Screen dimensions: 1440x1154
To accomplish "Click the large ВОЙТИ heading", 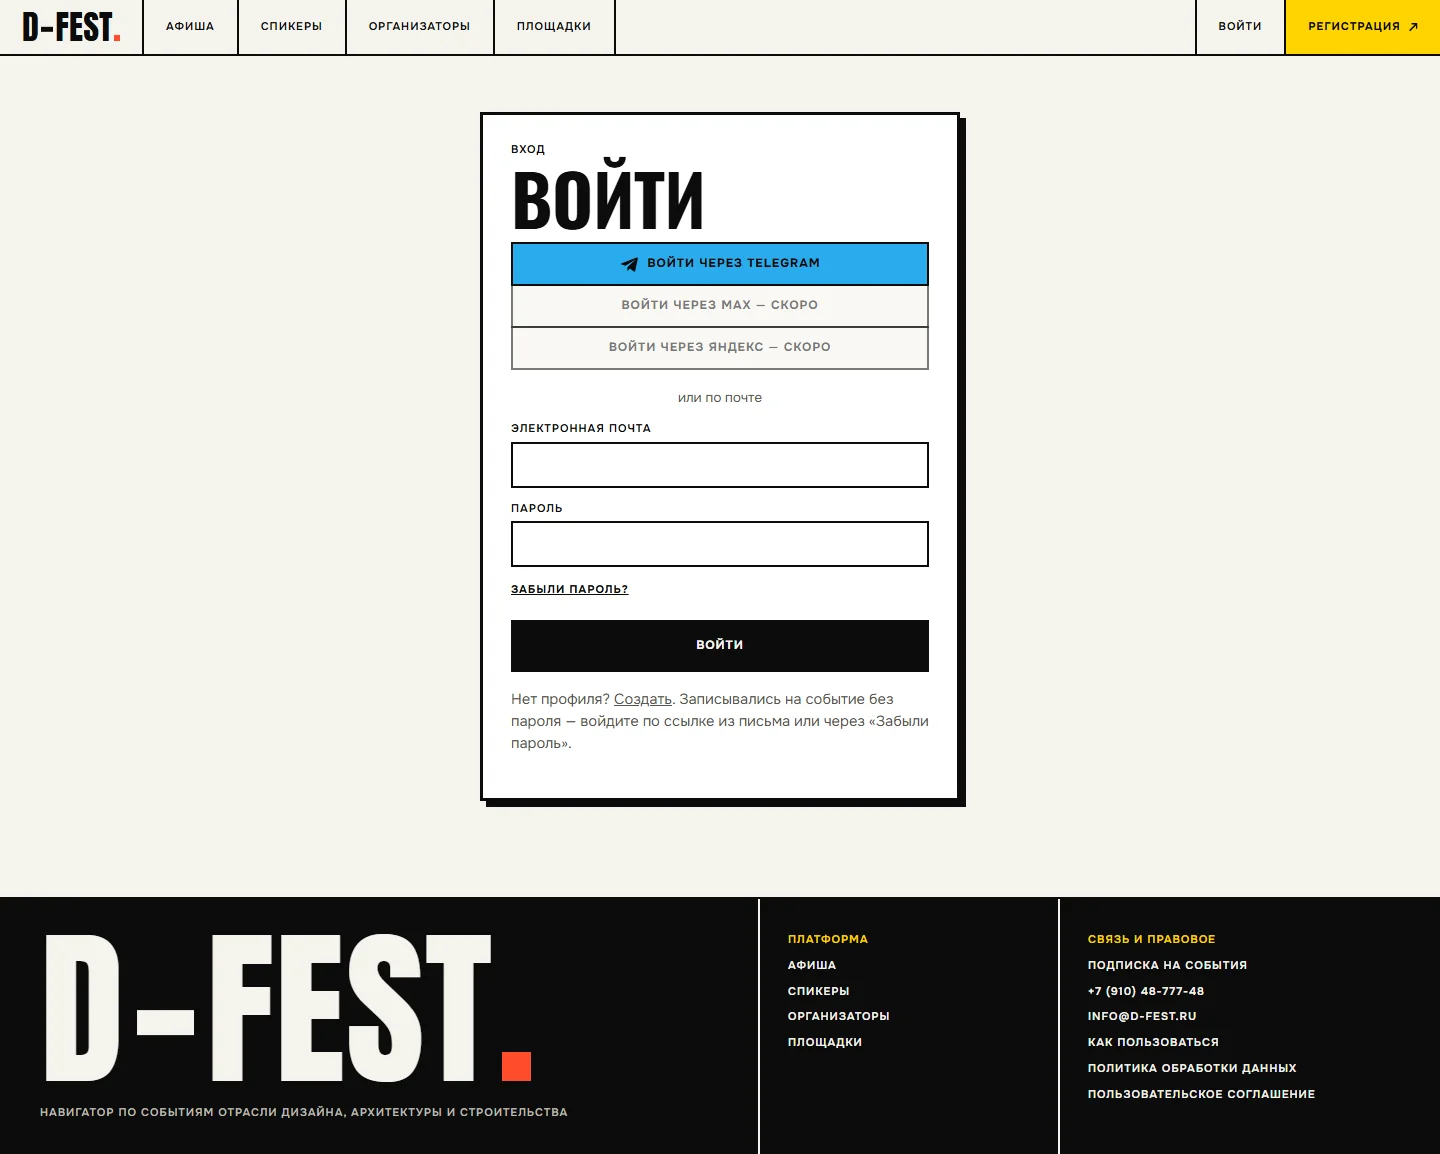I will coord(608,198).
